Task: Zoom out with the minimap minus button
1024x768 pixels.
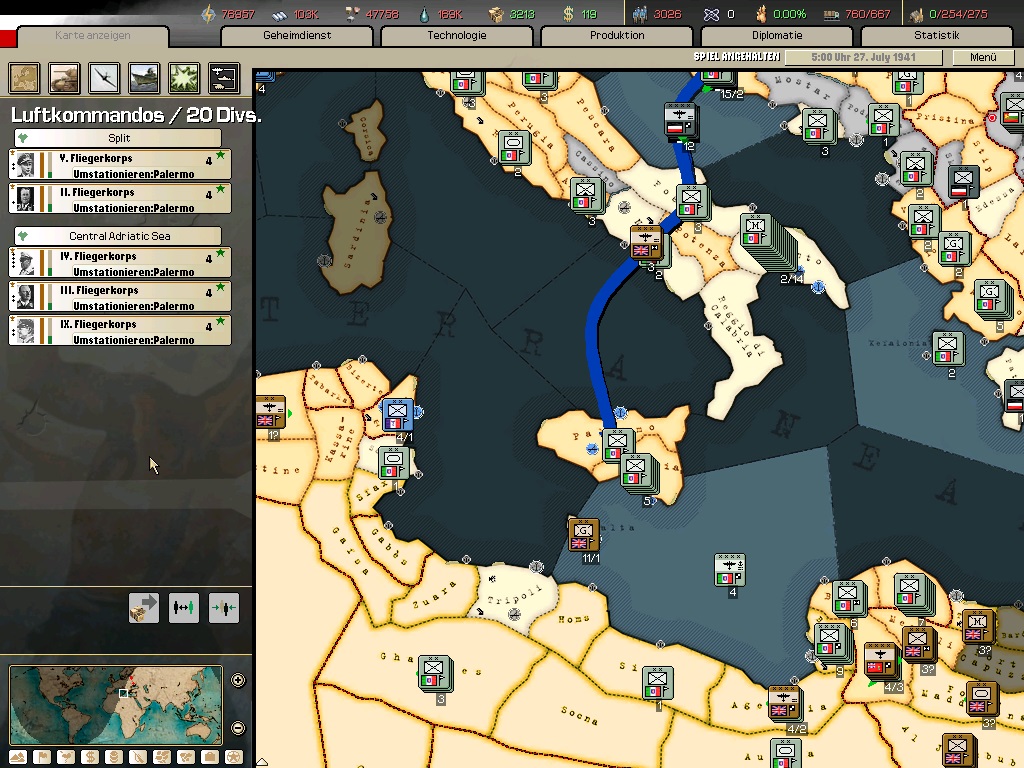Action: pos(238,728)
